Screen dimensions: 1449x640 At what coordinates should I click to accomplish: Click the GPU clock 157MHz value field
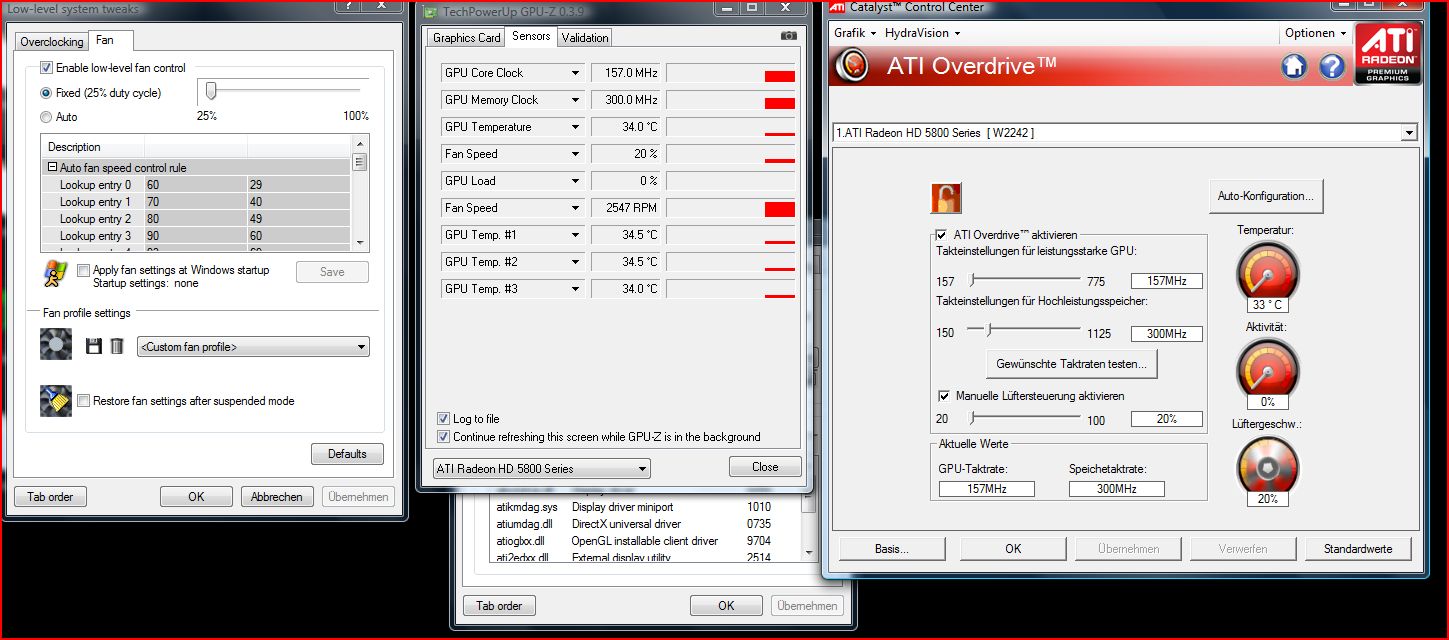(x=1166, y=282)
